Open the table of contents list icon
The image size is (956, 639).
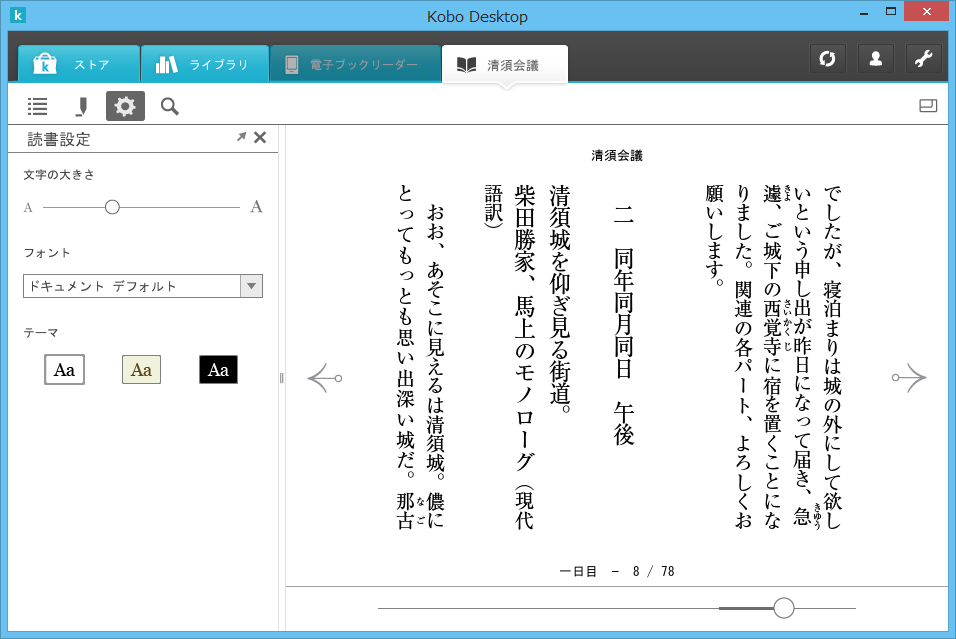[x=37, y=106]
